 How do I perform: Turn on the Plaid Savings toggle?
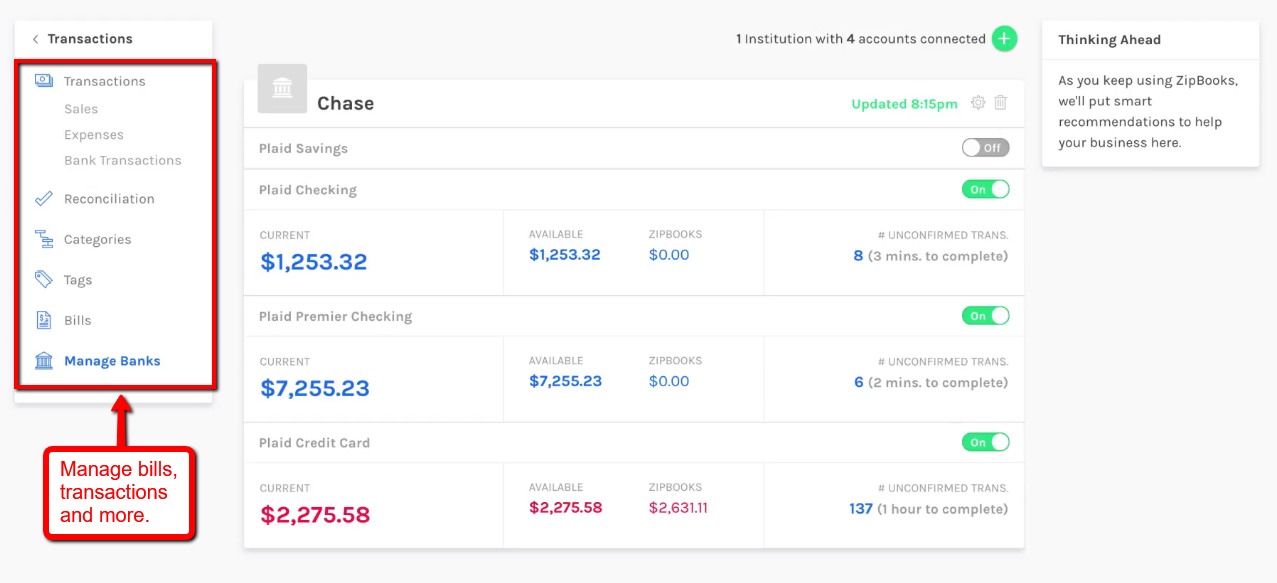pos(986,148)
